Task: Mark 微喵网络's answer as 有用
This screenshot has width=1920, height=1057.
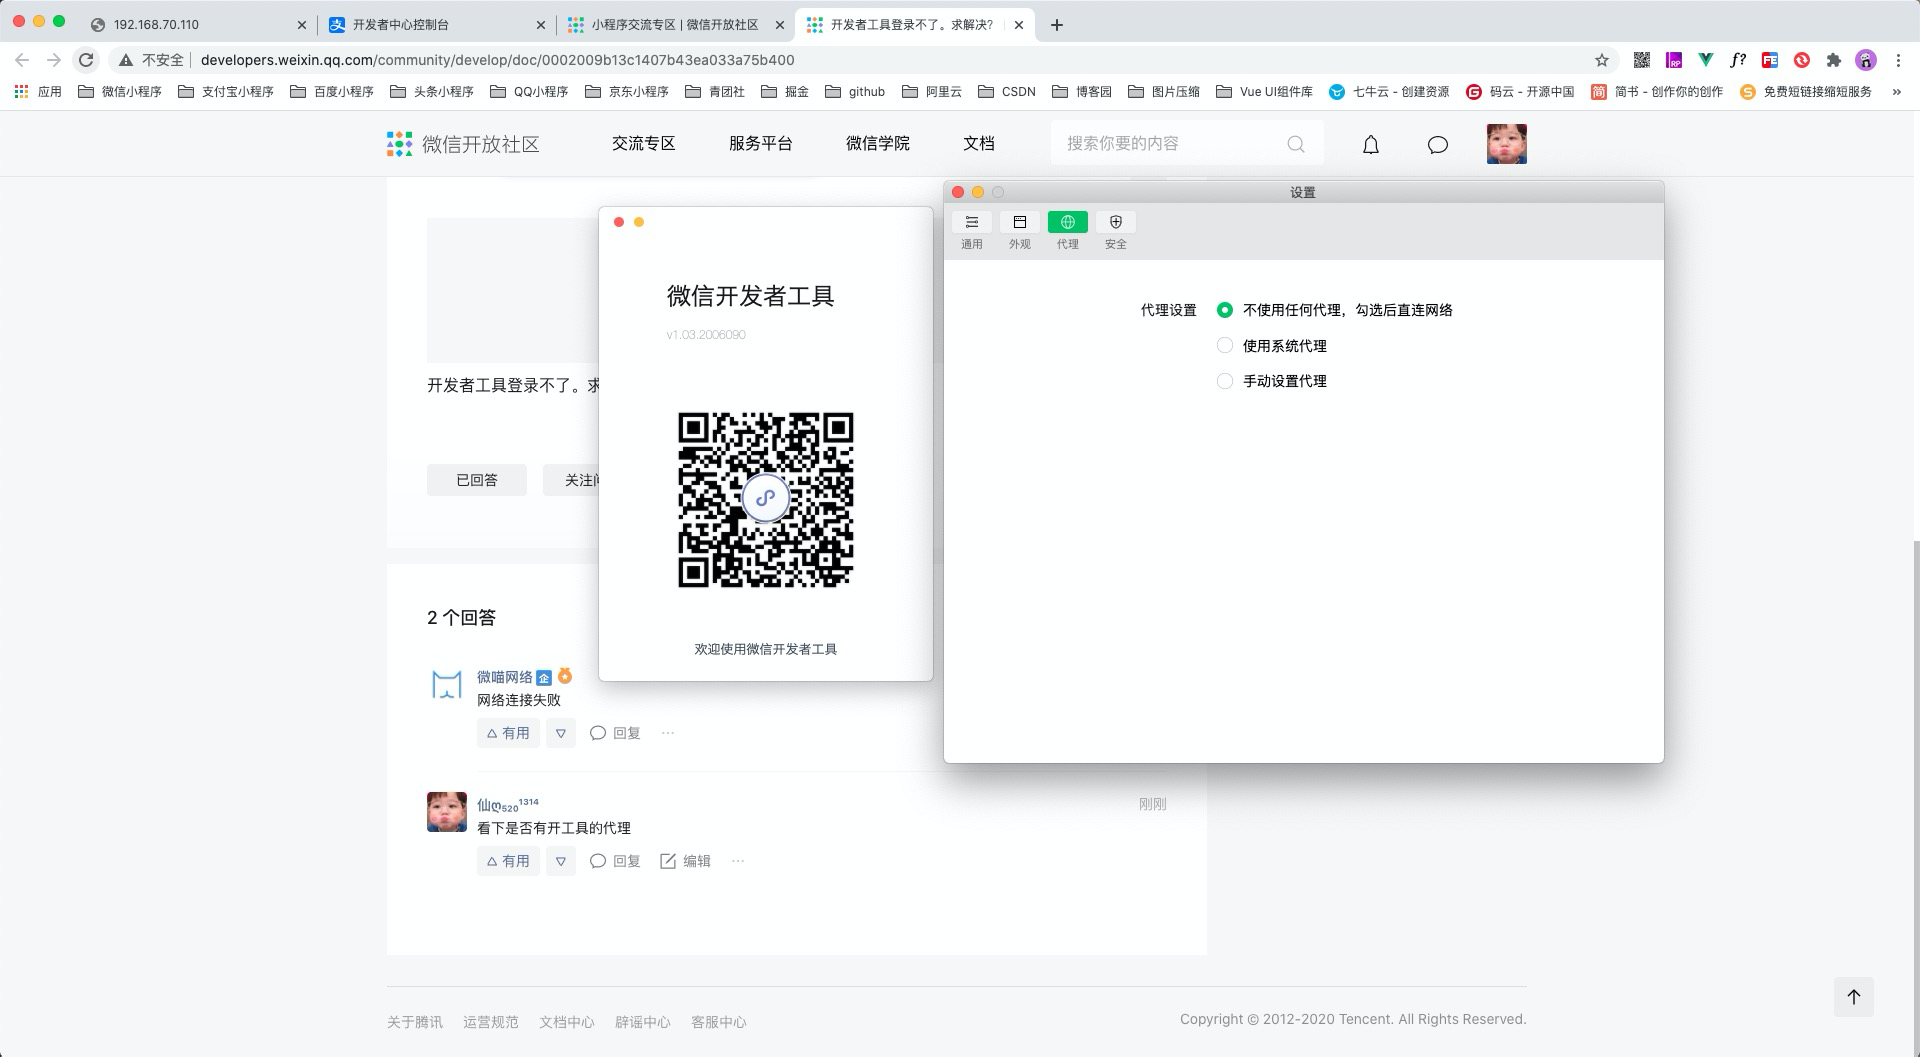Action: point(508,733)
